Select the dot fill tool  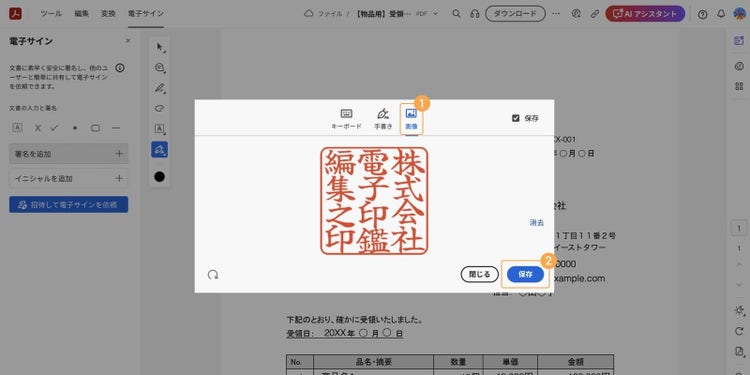pyautogui.click(x=75, y=128)
